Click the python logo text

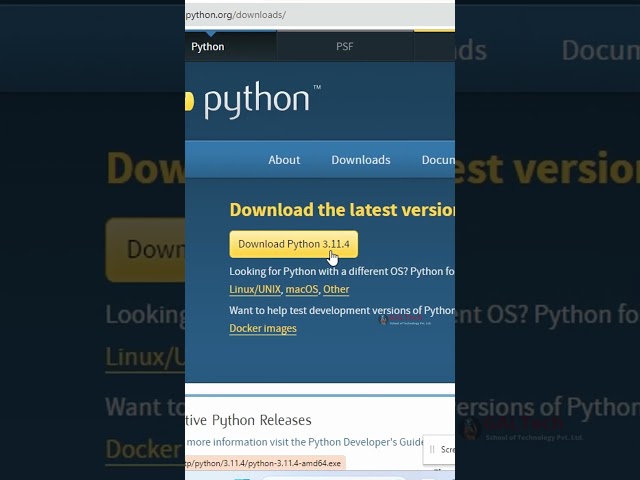256,100
